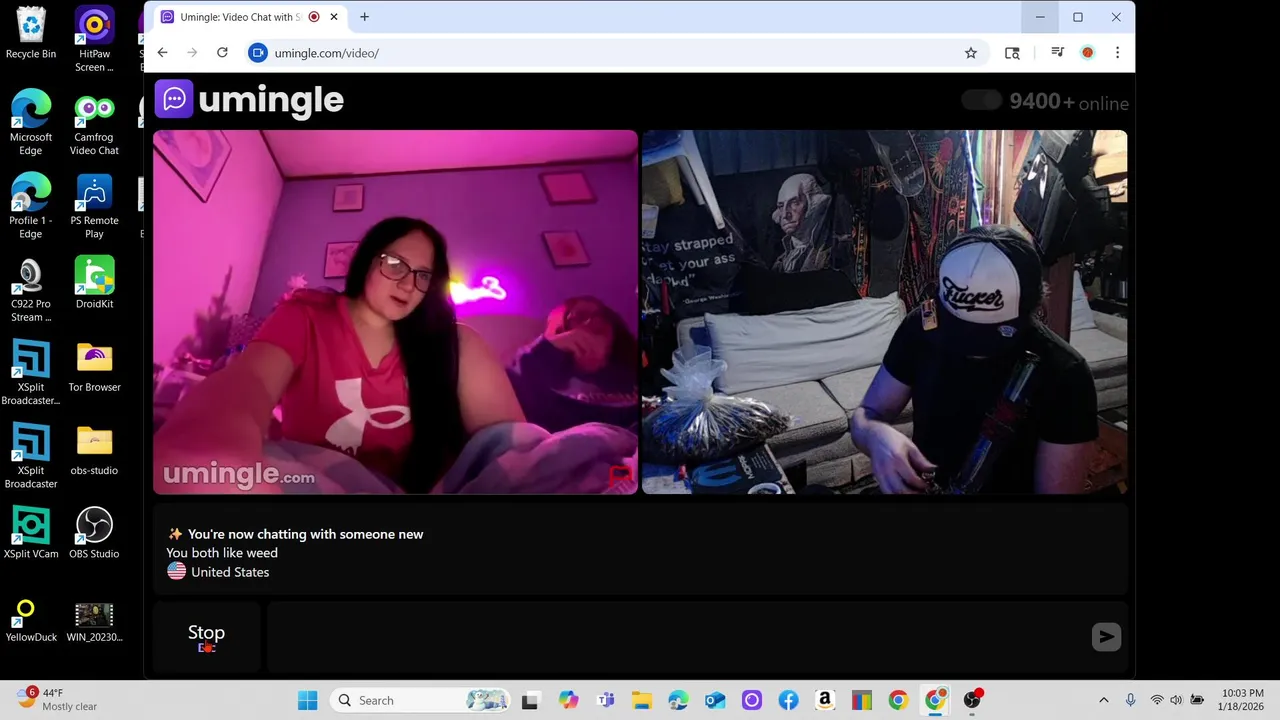Open Copilot from the taskbar

click(568, 700)
